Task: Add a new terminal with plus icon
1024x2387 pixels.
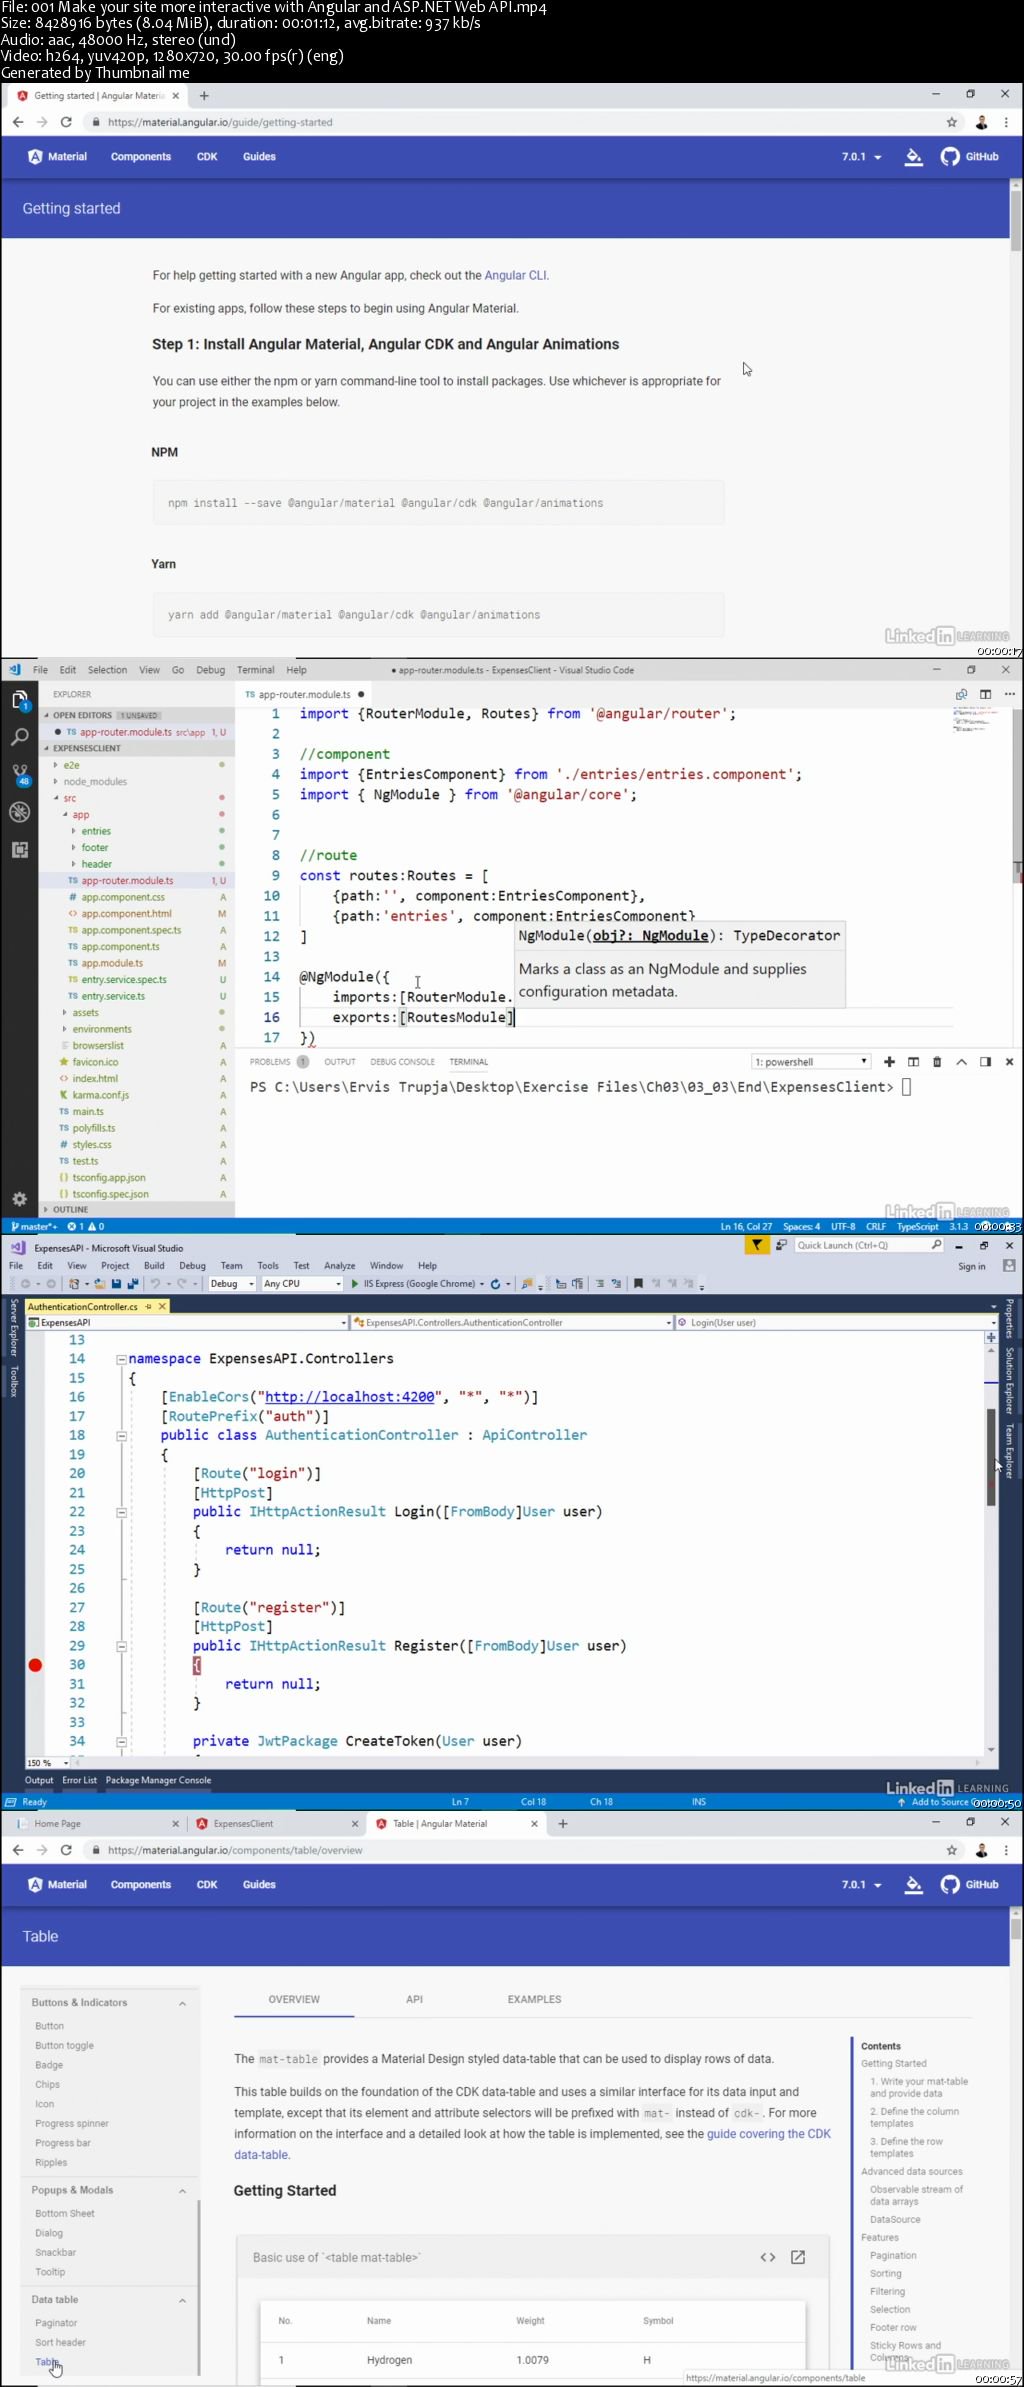Action: point(889,1062)
